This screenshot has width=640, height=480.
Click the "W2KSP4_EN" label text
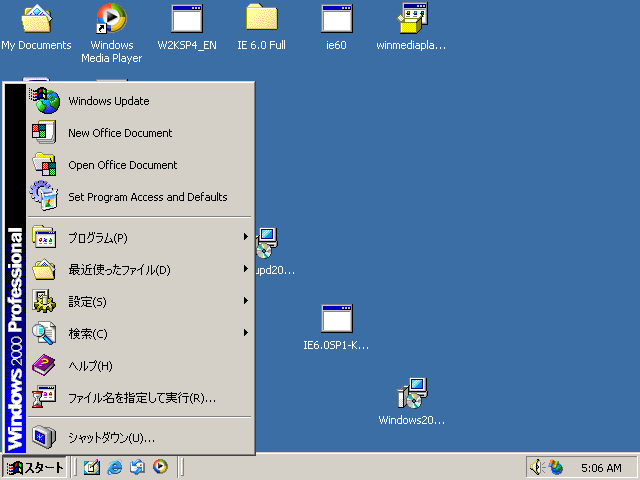pyautogui.click(x=187, y=45)
